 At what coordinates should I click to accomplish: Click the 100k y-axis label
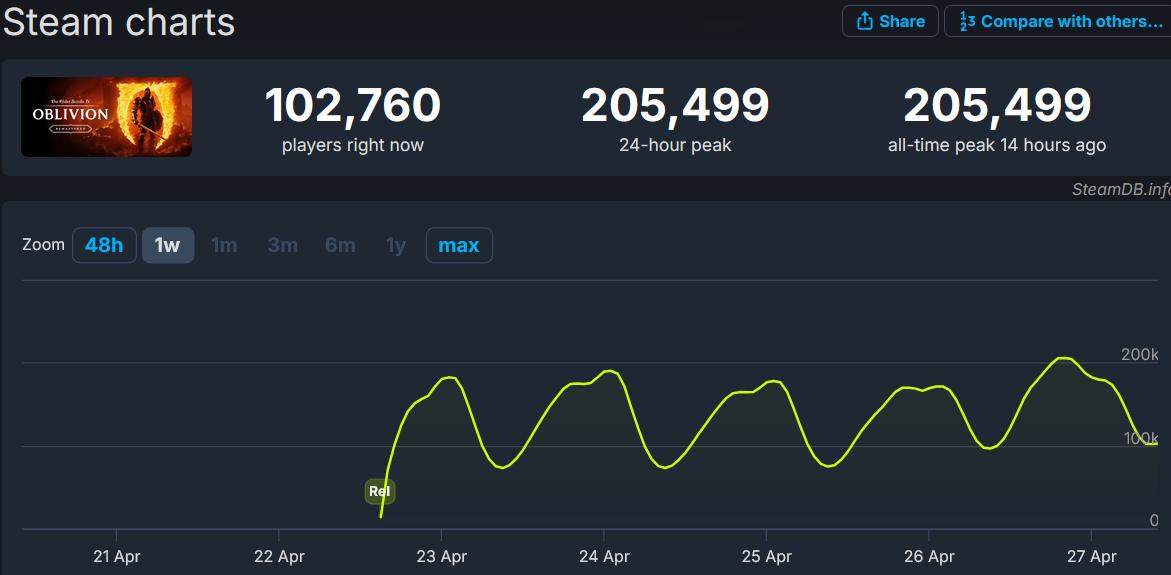point(1143,437)
